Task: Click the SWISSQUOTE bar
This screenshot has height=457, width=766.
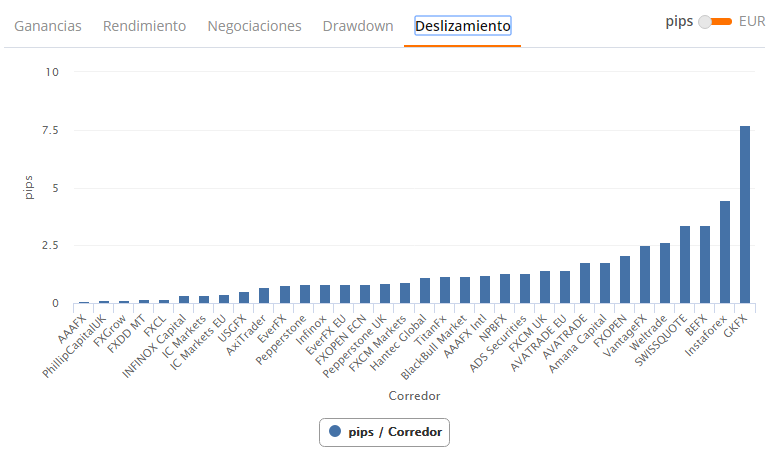Action: 685,264
